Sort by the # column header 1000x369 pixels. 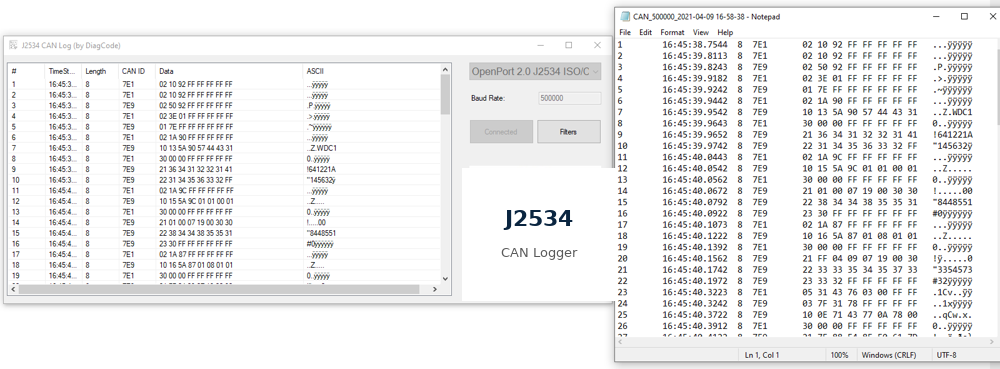(26, 71)
